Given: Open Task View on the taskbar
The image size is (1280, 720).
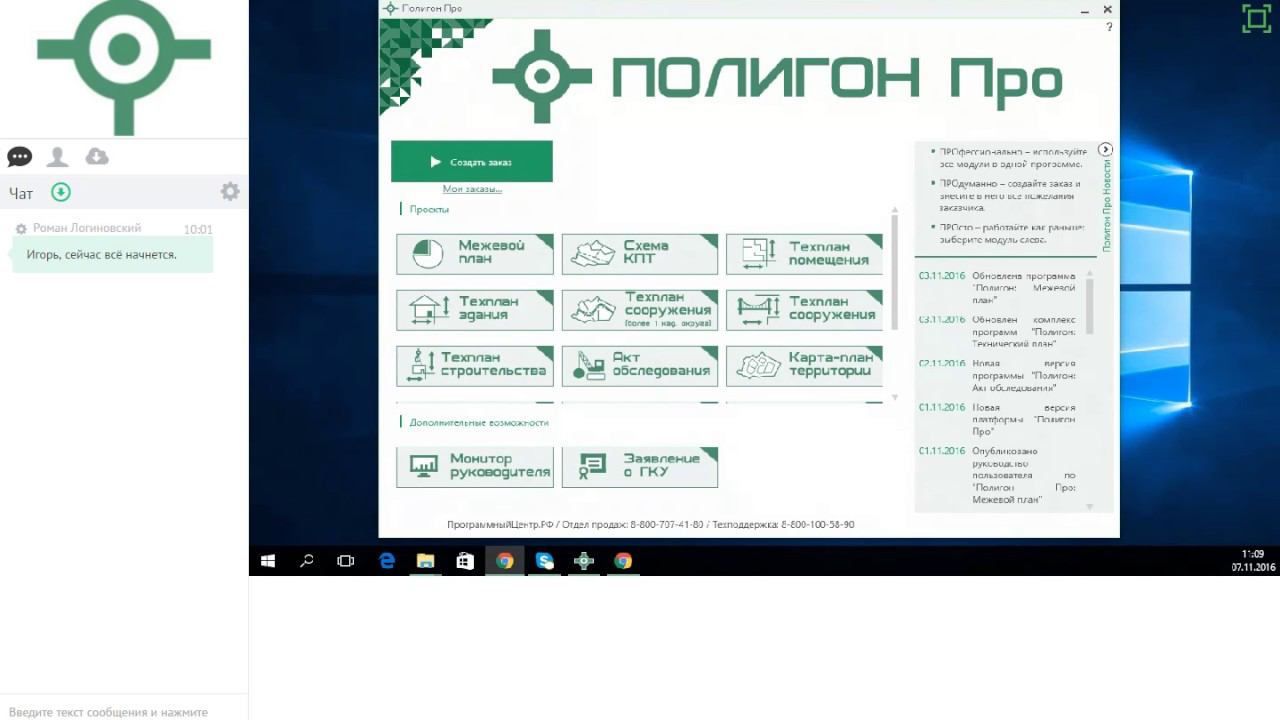Looking at the screenshot, I should pyautogui.click(x=346, y=561).
